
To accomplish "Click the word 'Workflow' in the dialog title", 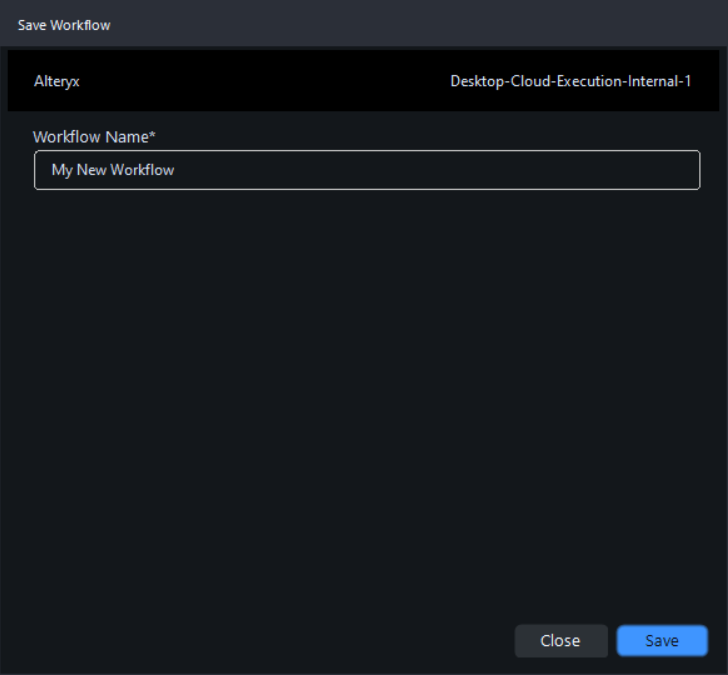I will [81, 25].
